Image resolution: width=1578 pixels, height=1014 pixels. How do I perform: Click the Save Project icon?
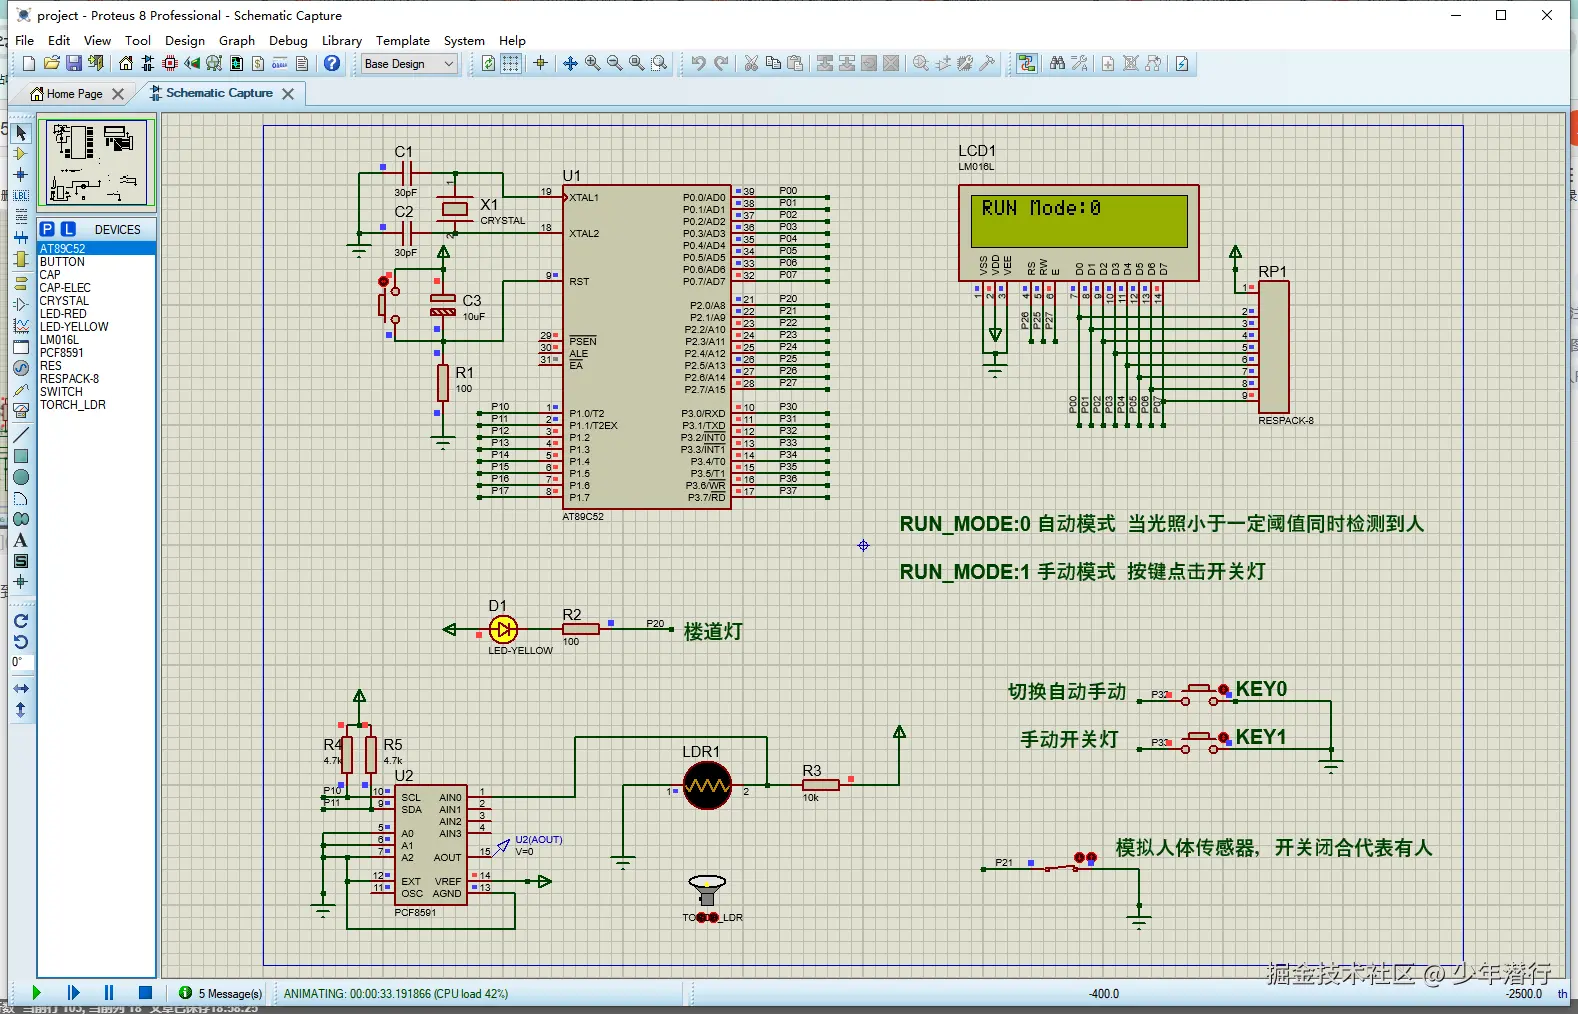tap(74, 63)
